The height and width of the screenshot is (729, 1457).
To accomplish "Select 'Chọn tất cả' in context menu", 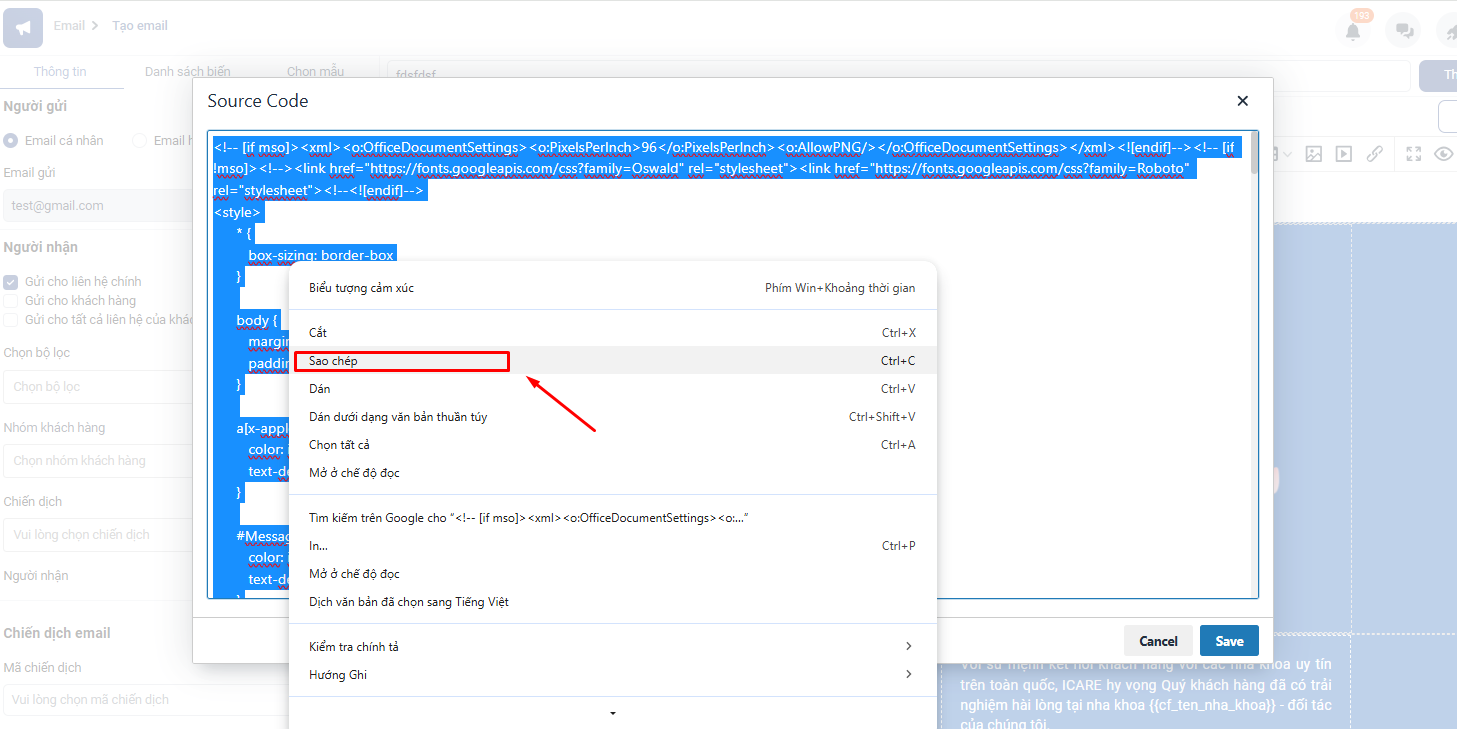I will pos(339,445).
